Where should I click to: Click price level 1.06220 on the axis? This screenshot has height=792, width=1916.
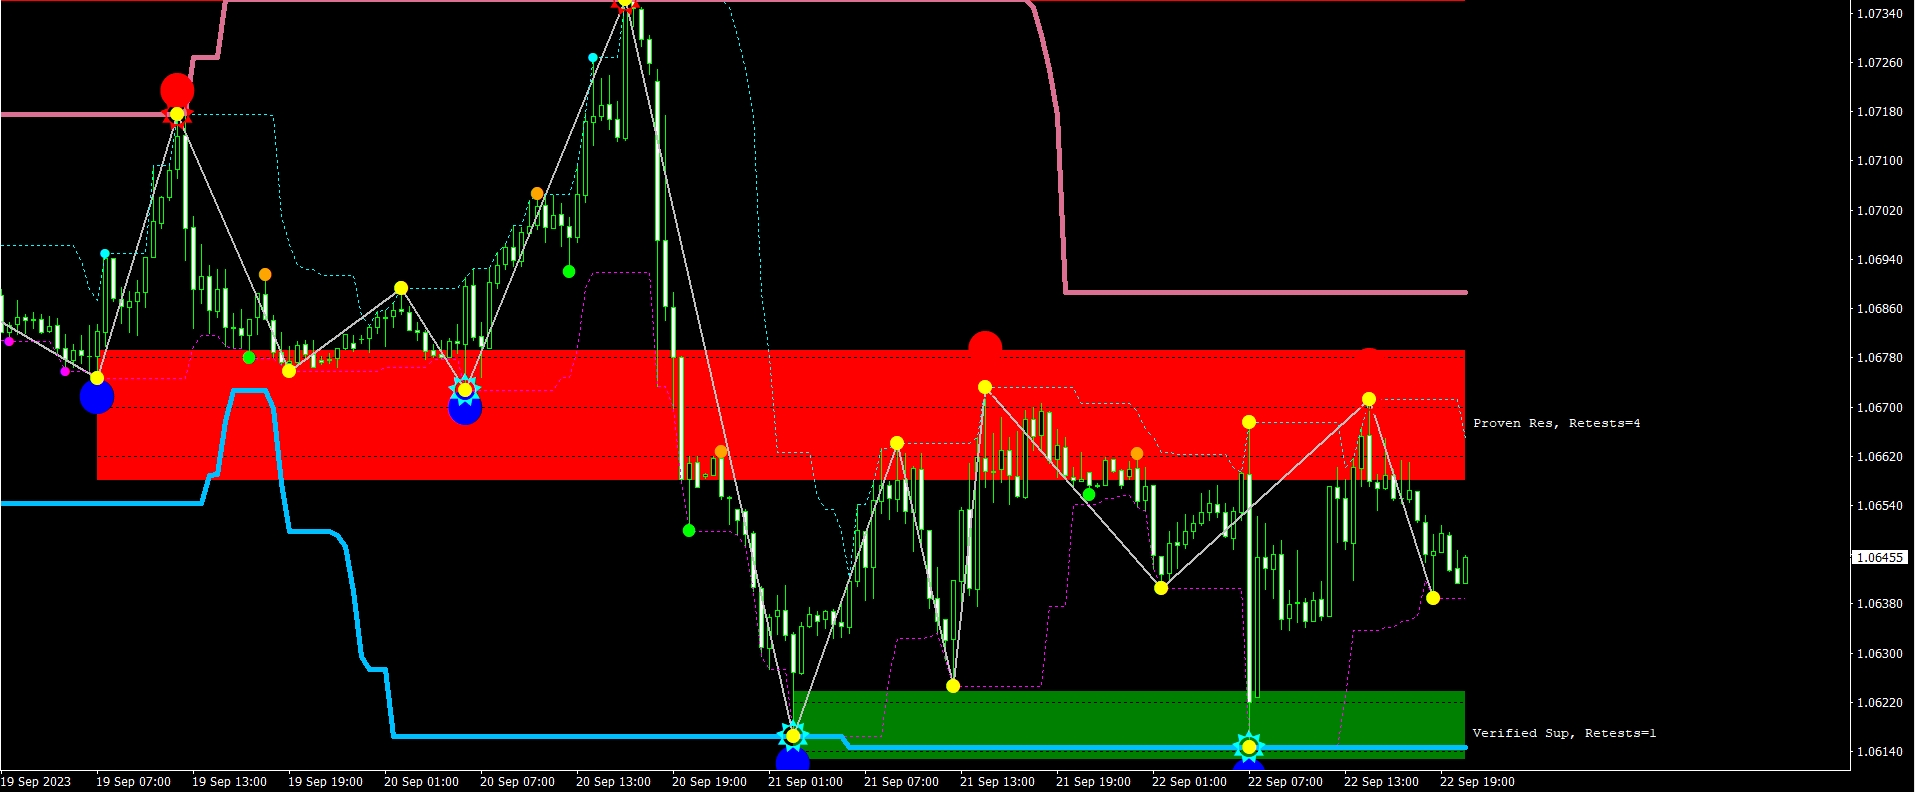click(1880, 703)
